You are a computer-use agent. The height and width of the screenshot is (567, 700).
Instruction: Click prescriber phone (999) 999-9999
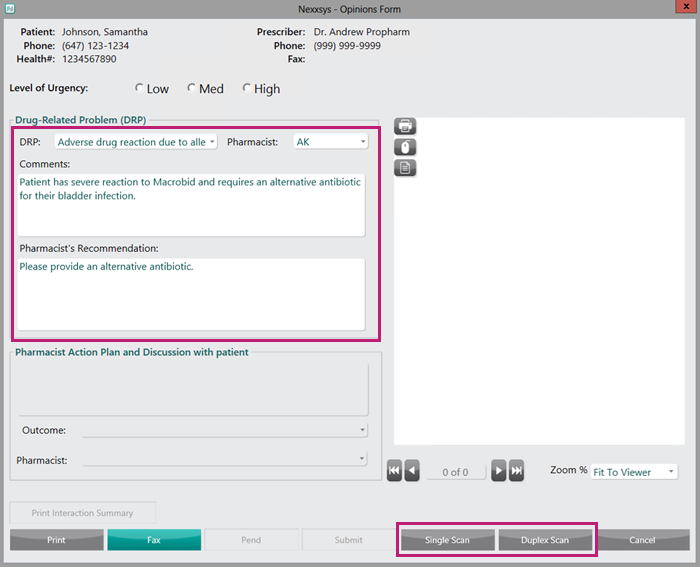(347, 46)
